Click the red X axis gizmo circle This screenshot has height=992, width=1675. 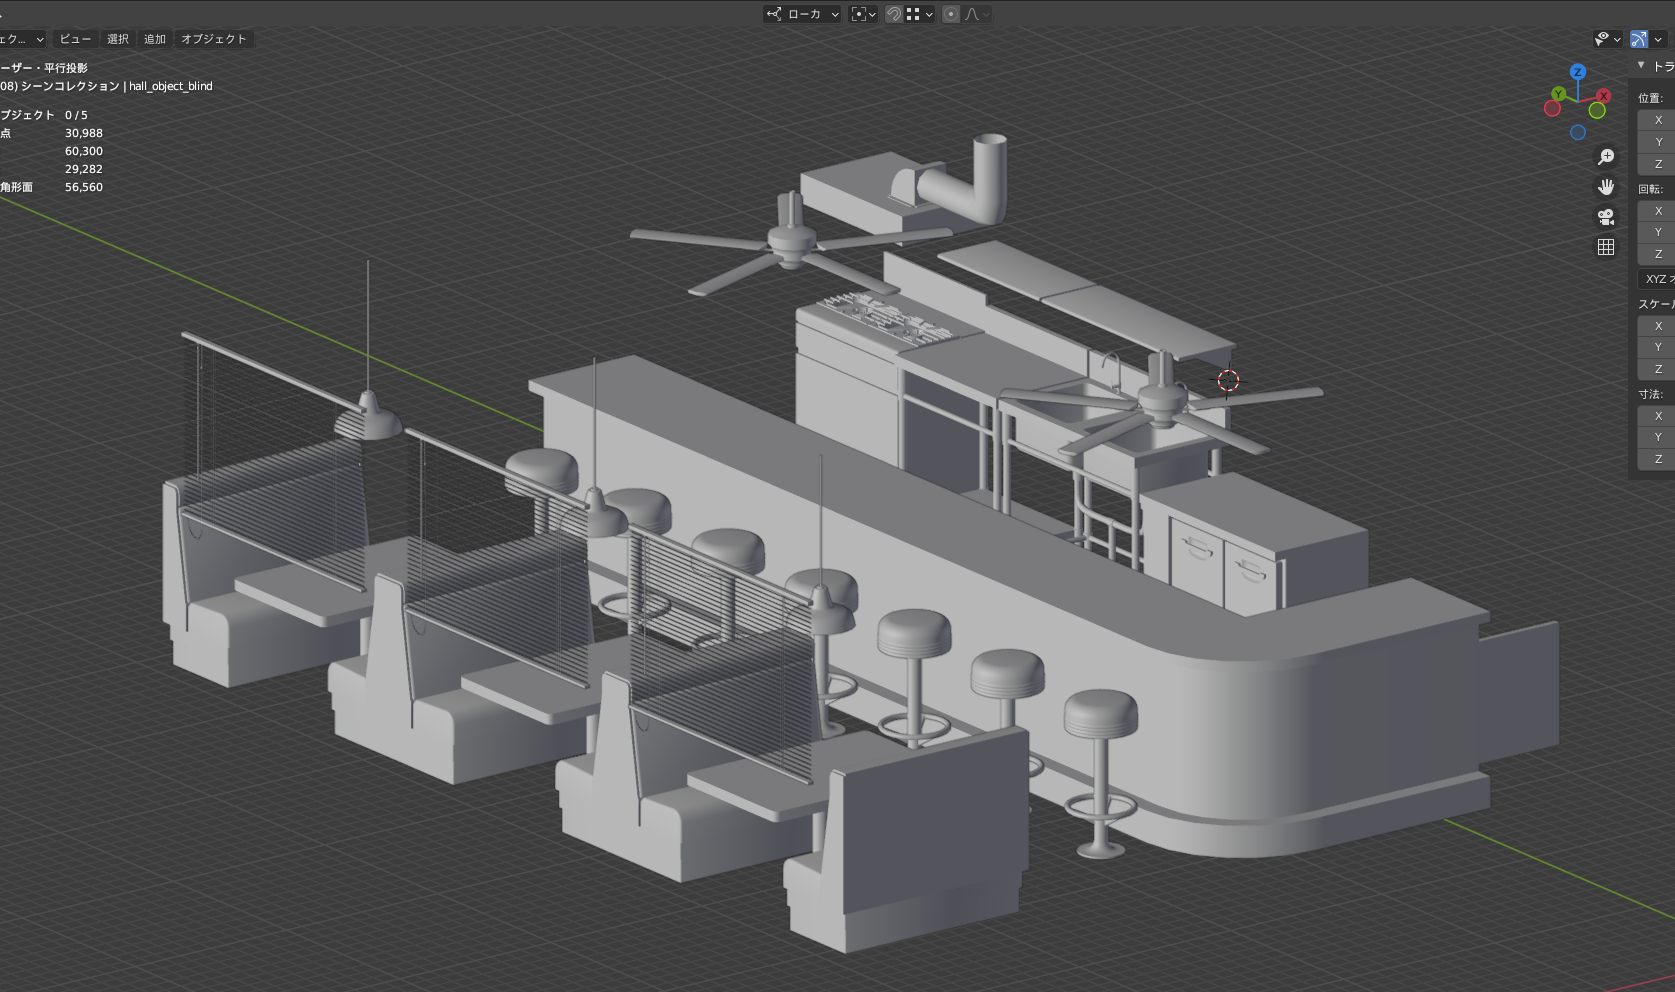[x=1603, y=96]
